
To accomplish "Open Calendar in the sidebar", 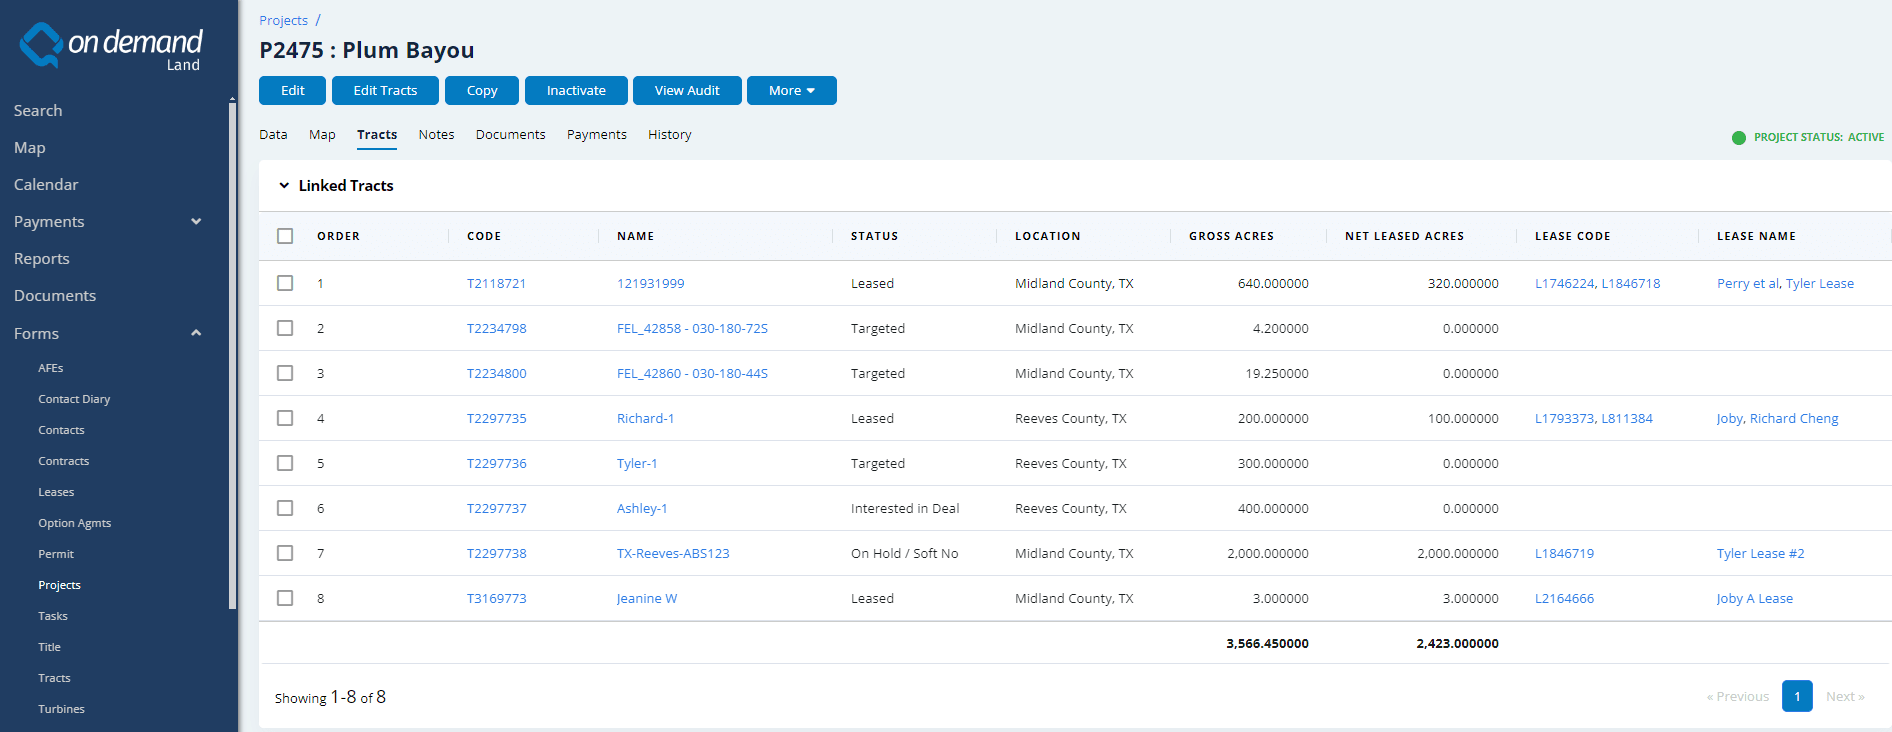I will [x=46, y=184].
